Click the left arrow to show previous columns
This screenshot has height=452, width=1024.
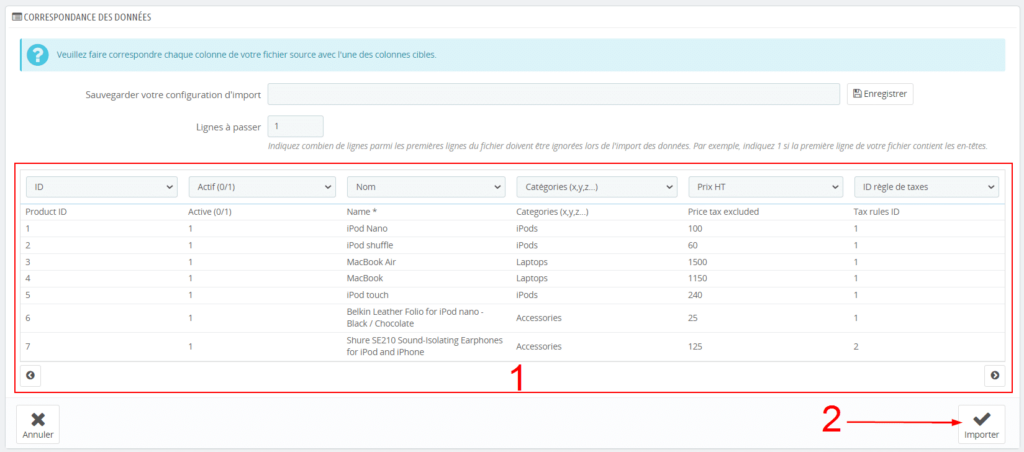31,376
